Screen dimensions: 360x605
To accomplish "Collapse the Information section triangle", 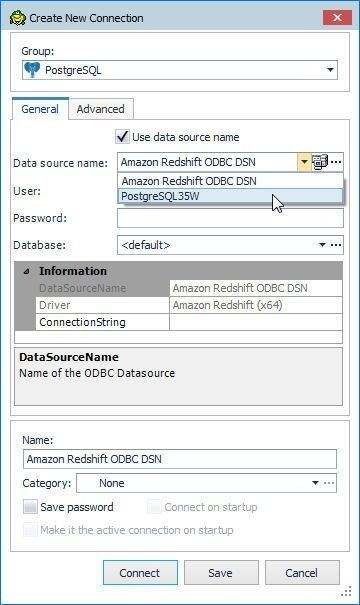I will [x=26, y=271].
